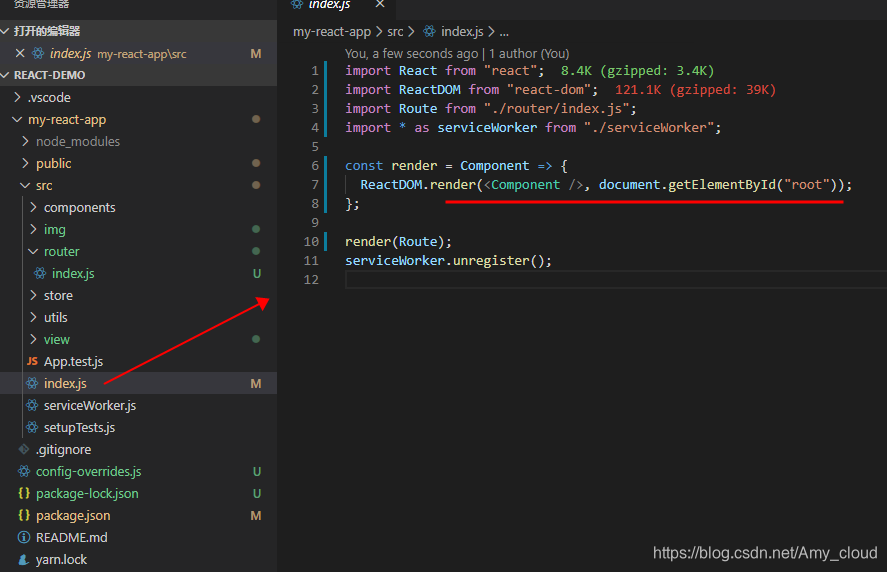The height and width of the screenshot is (572, 887).
Task: Close index.js in the open editors list
Action: (x=20, y=53)
